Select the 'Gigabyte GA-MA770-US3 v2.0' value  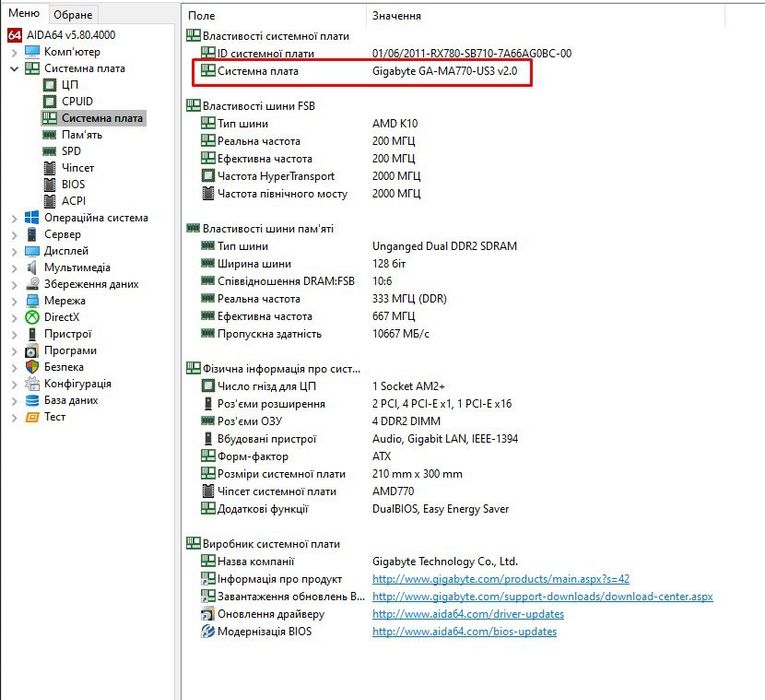coord(444,71)
